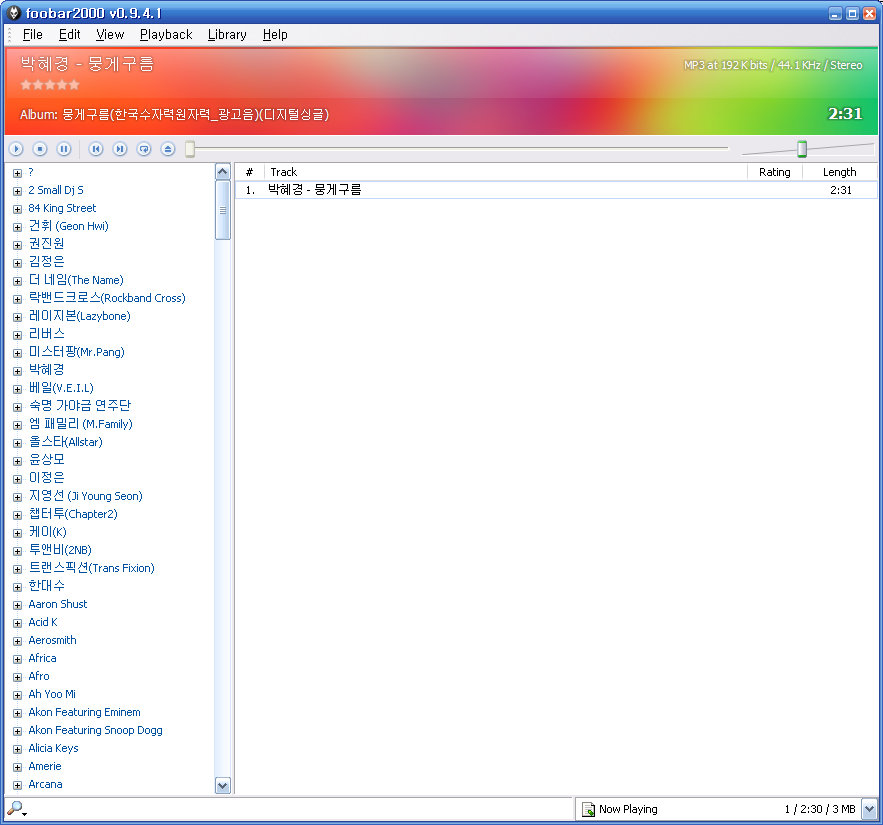Screen dimensions: 883x825
Task: Expand the Aaron Shust node
Action: coord(17,605)
